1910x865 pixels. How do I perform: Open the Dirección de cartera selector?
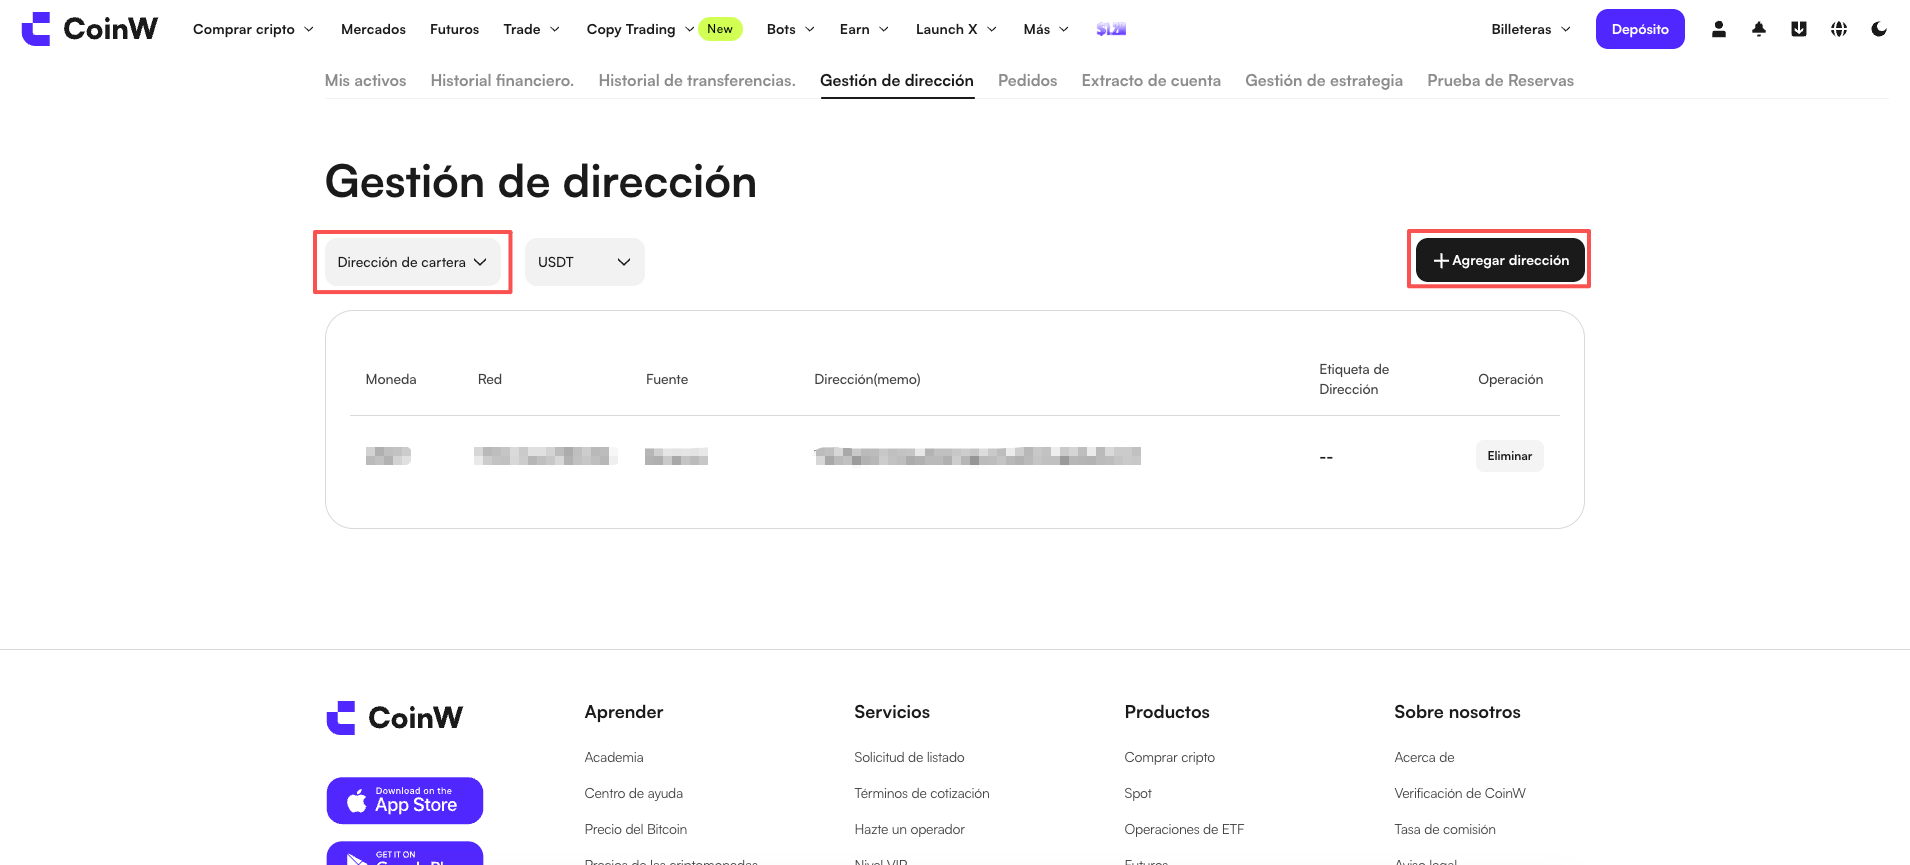(x=412, y=262)
